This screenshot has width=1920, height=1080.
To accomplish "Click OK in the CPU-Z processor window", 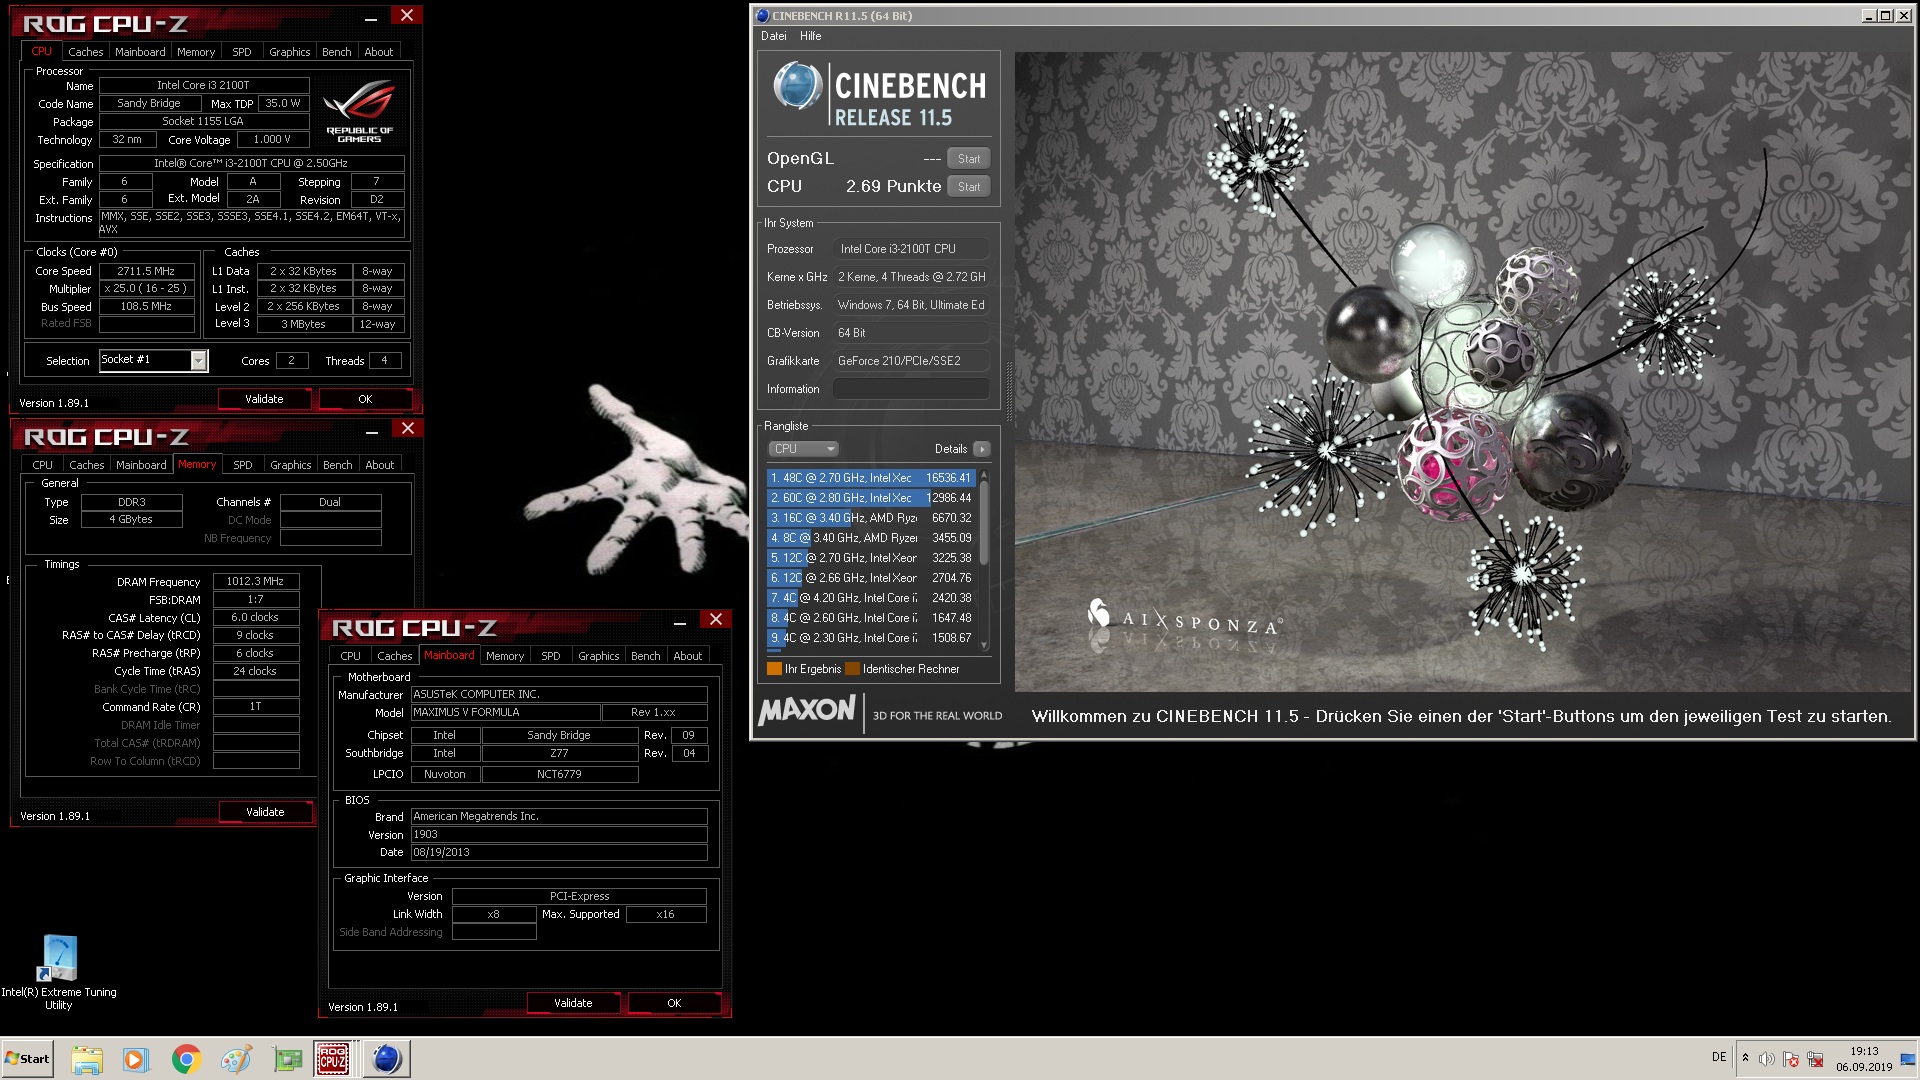I will point(365,399).
